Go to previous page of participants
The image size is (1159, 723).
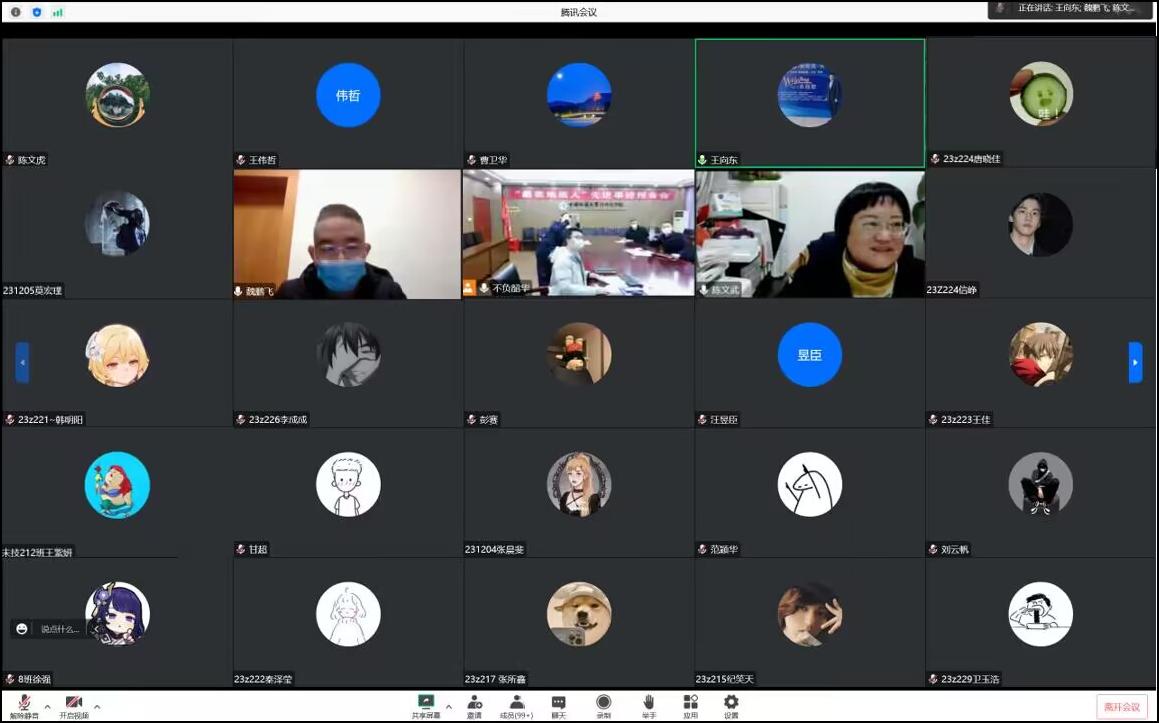(22, 362)
